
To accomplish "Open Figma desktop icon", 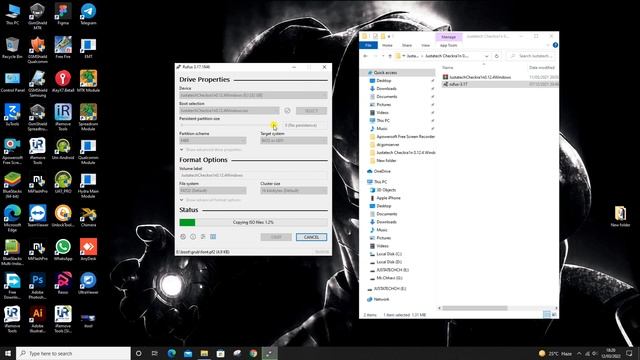I will 63,14.
